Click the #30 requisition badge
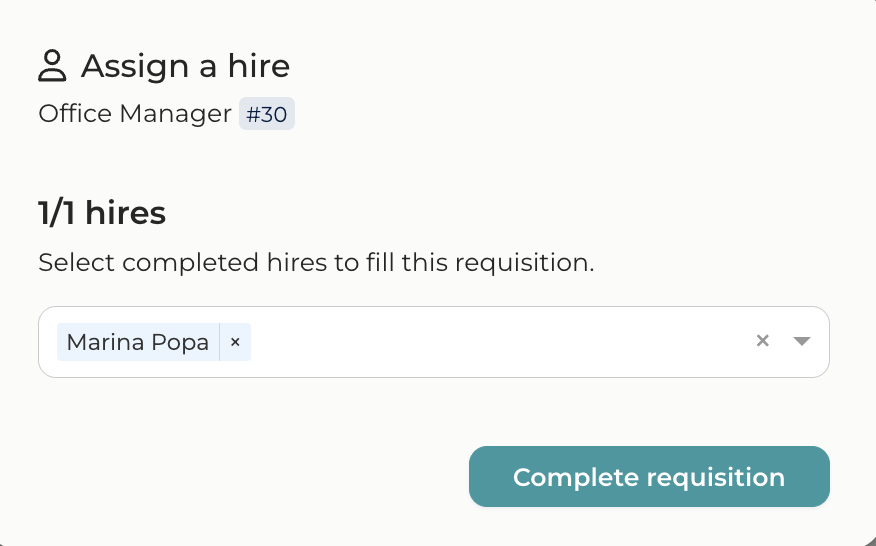Screen dimensions: 876x546 [266, 115]
